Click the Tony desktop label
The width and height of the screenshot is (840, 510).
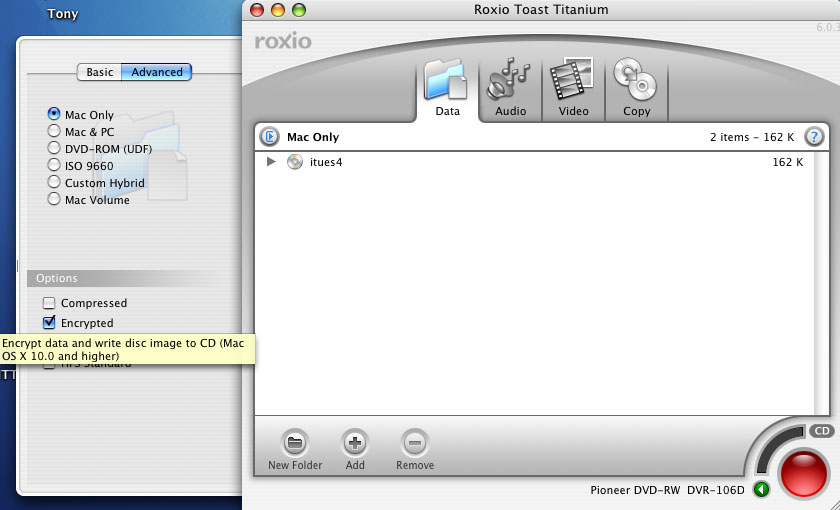click(63, 13)
